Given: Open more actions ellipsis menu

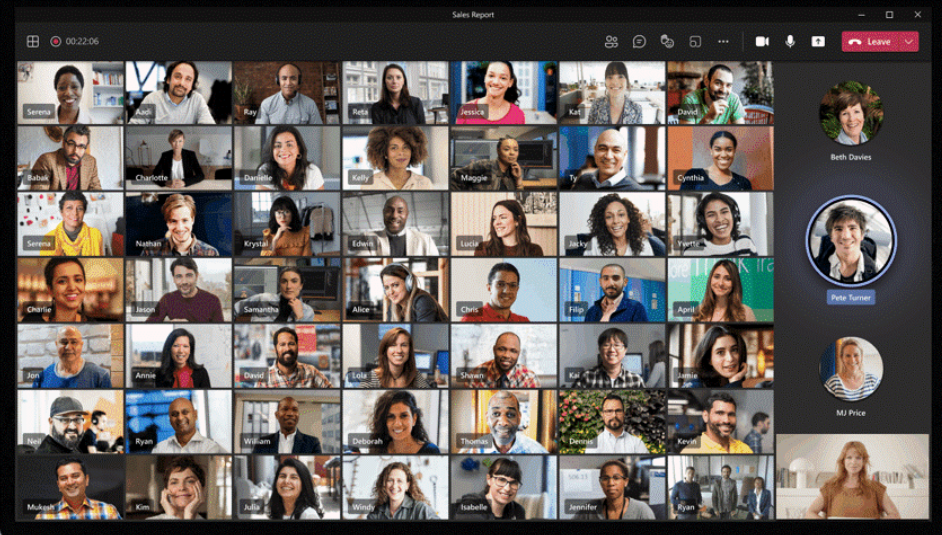Looking at the screenshot, I should point(723,41).
